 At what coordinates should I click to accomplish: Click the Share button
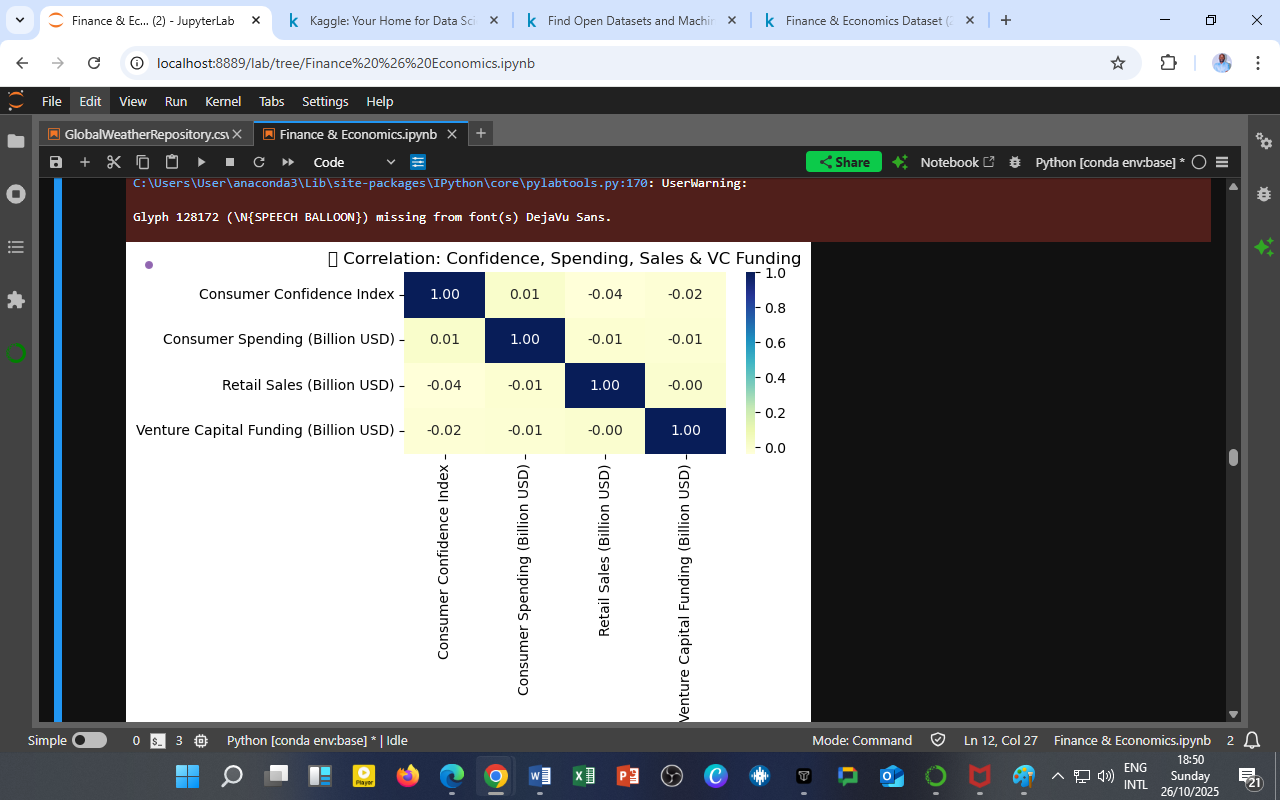tap(843, 161)
